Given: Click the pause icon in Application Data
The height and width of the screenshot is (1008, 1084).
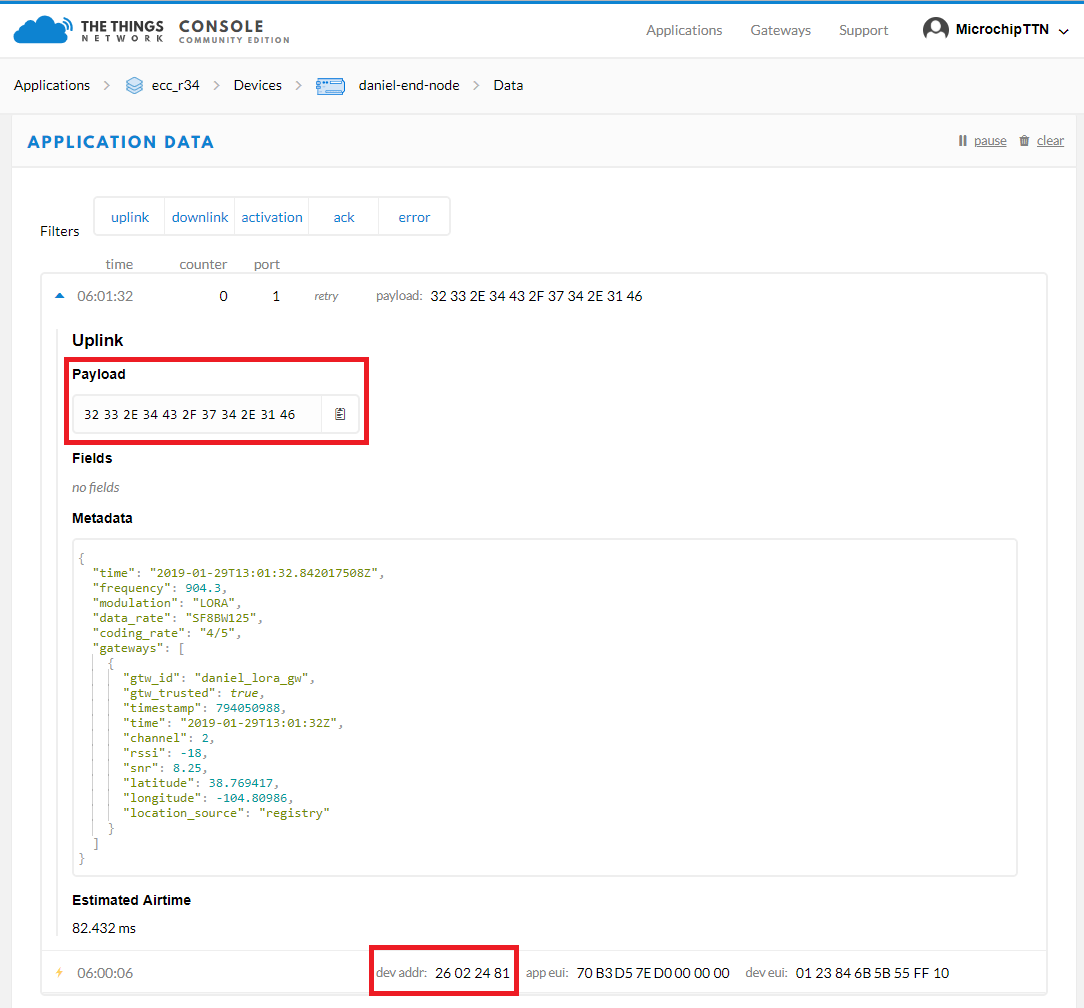Looking at the screenshot, I should coord(962,141).
